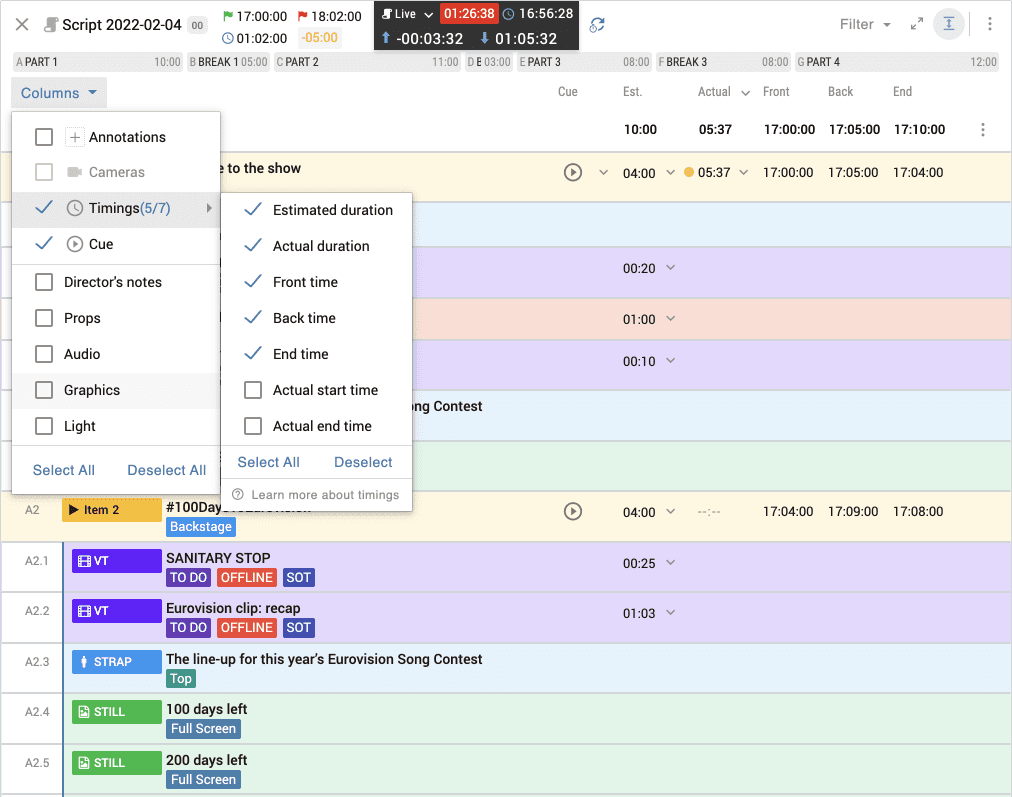Click the Cameras icon in the Columns menu
Screen dimensions: 1012x797
pyautogui.click(x=75, y=172)
